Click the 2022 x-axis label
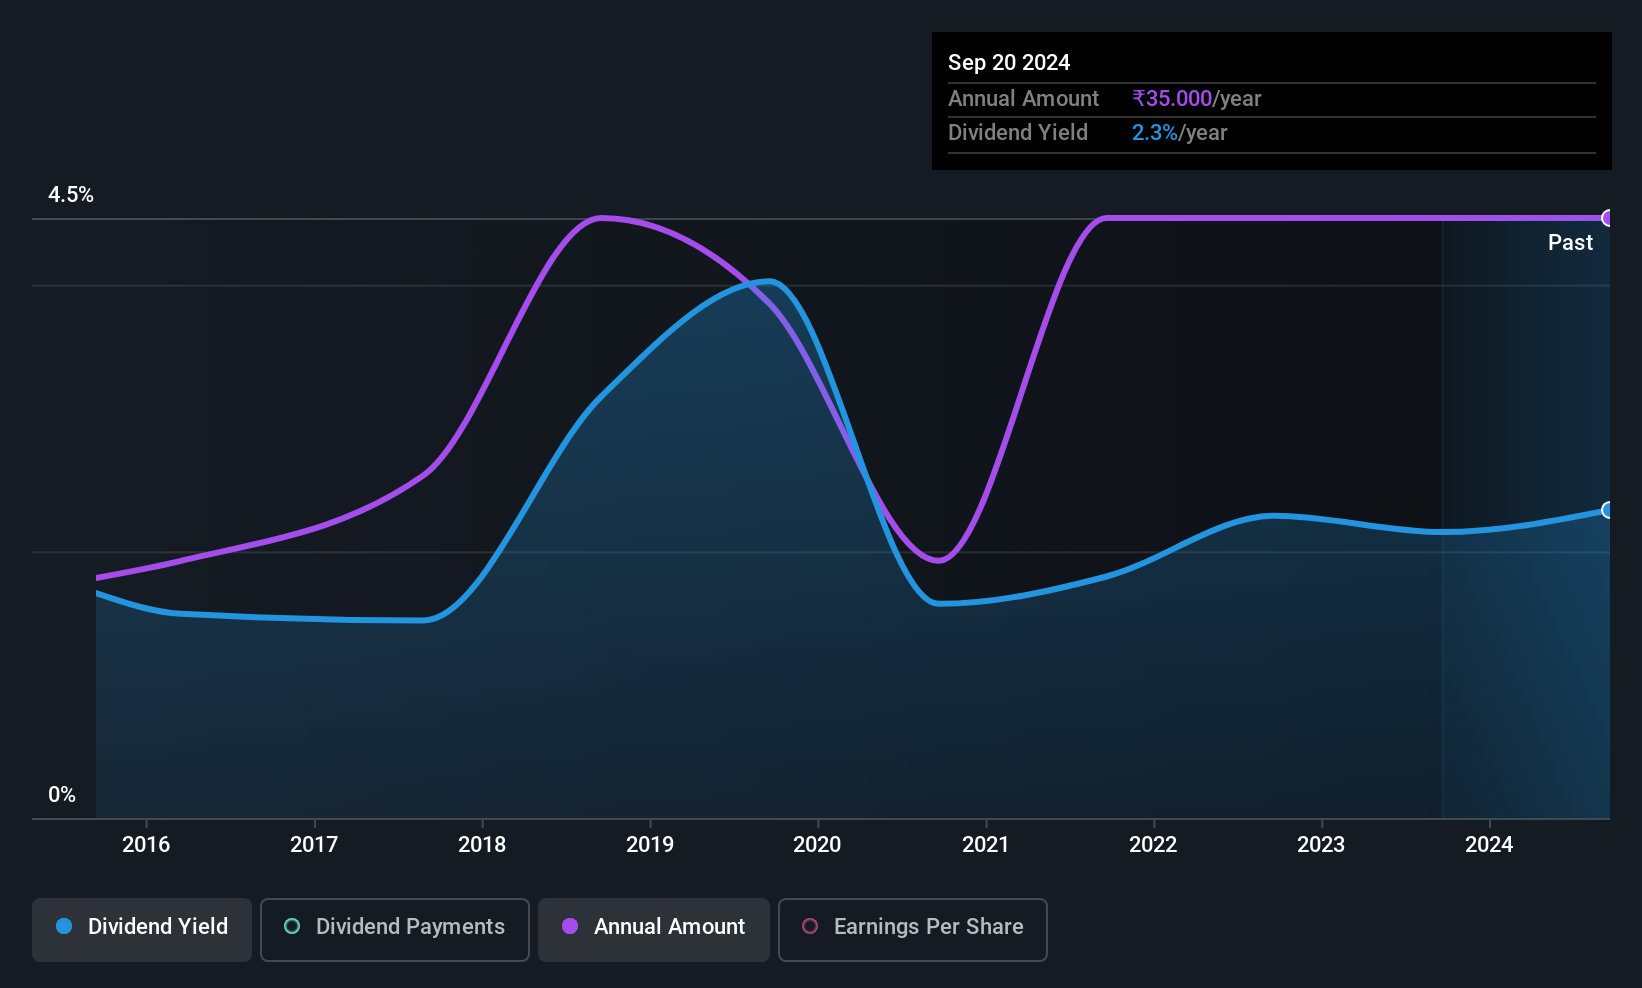The height and width of the screenshot is (988, 1642). (x=1153, y=845)
